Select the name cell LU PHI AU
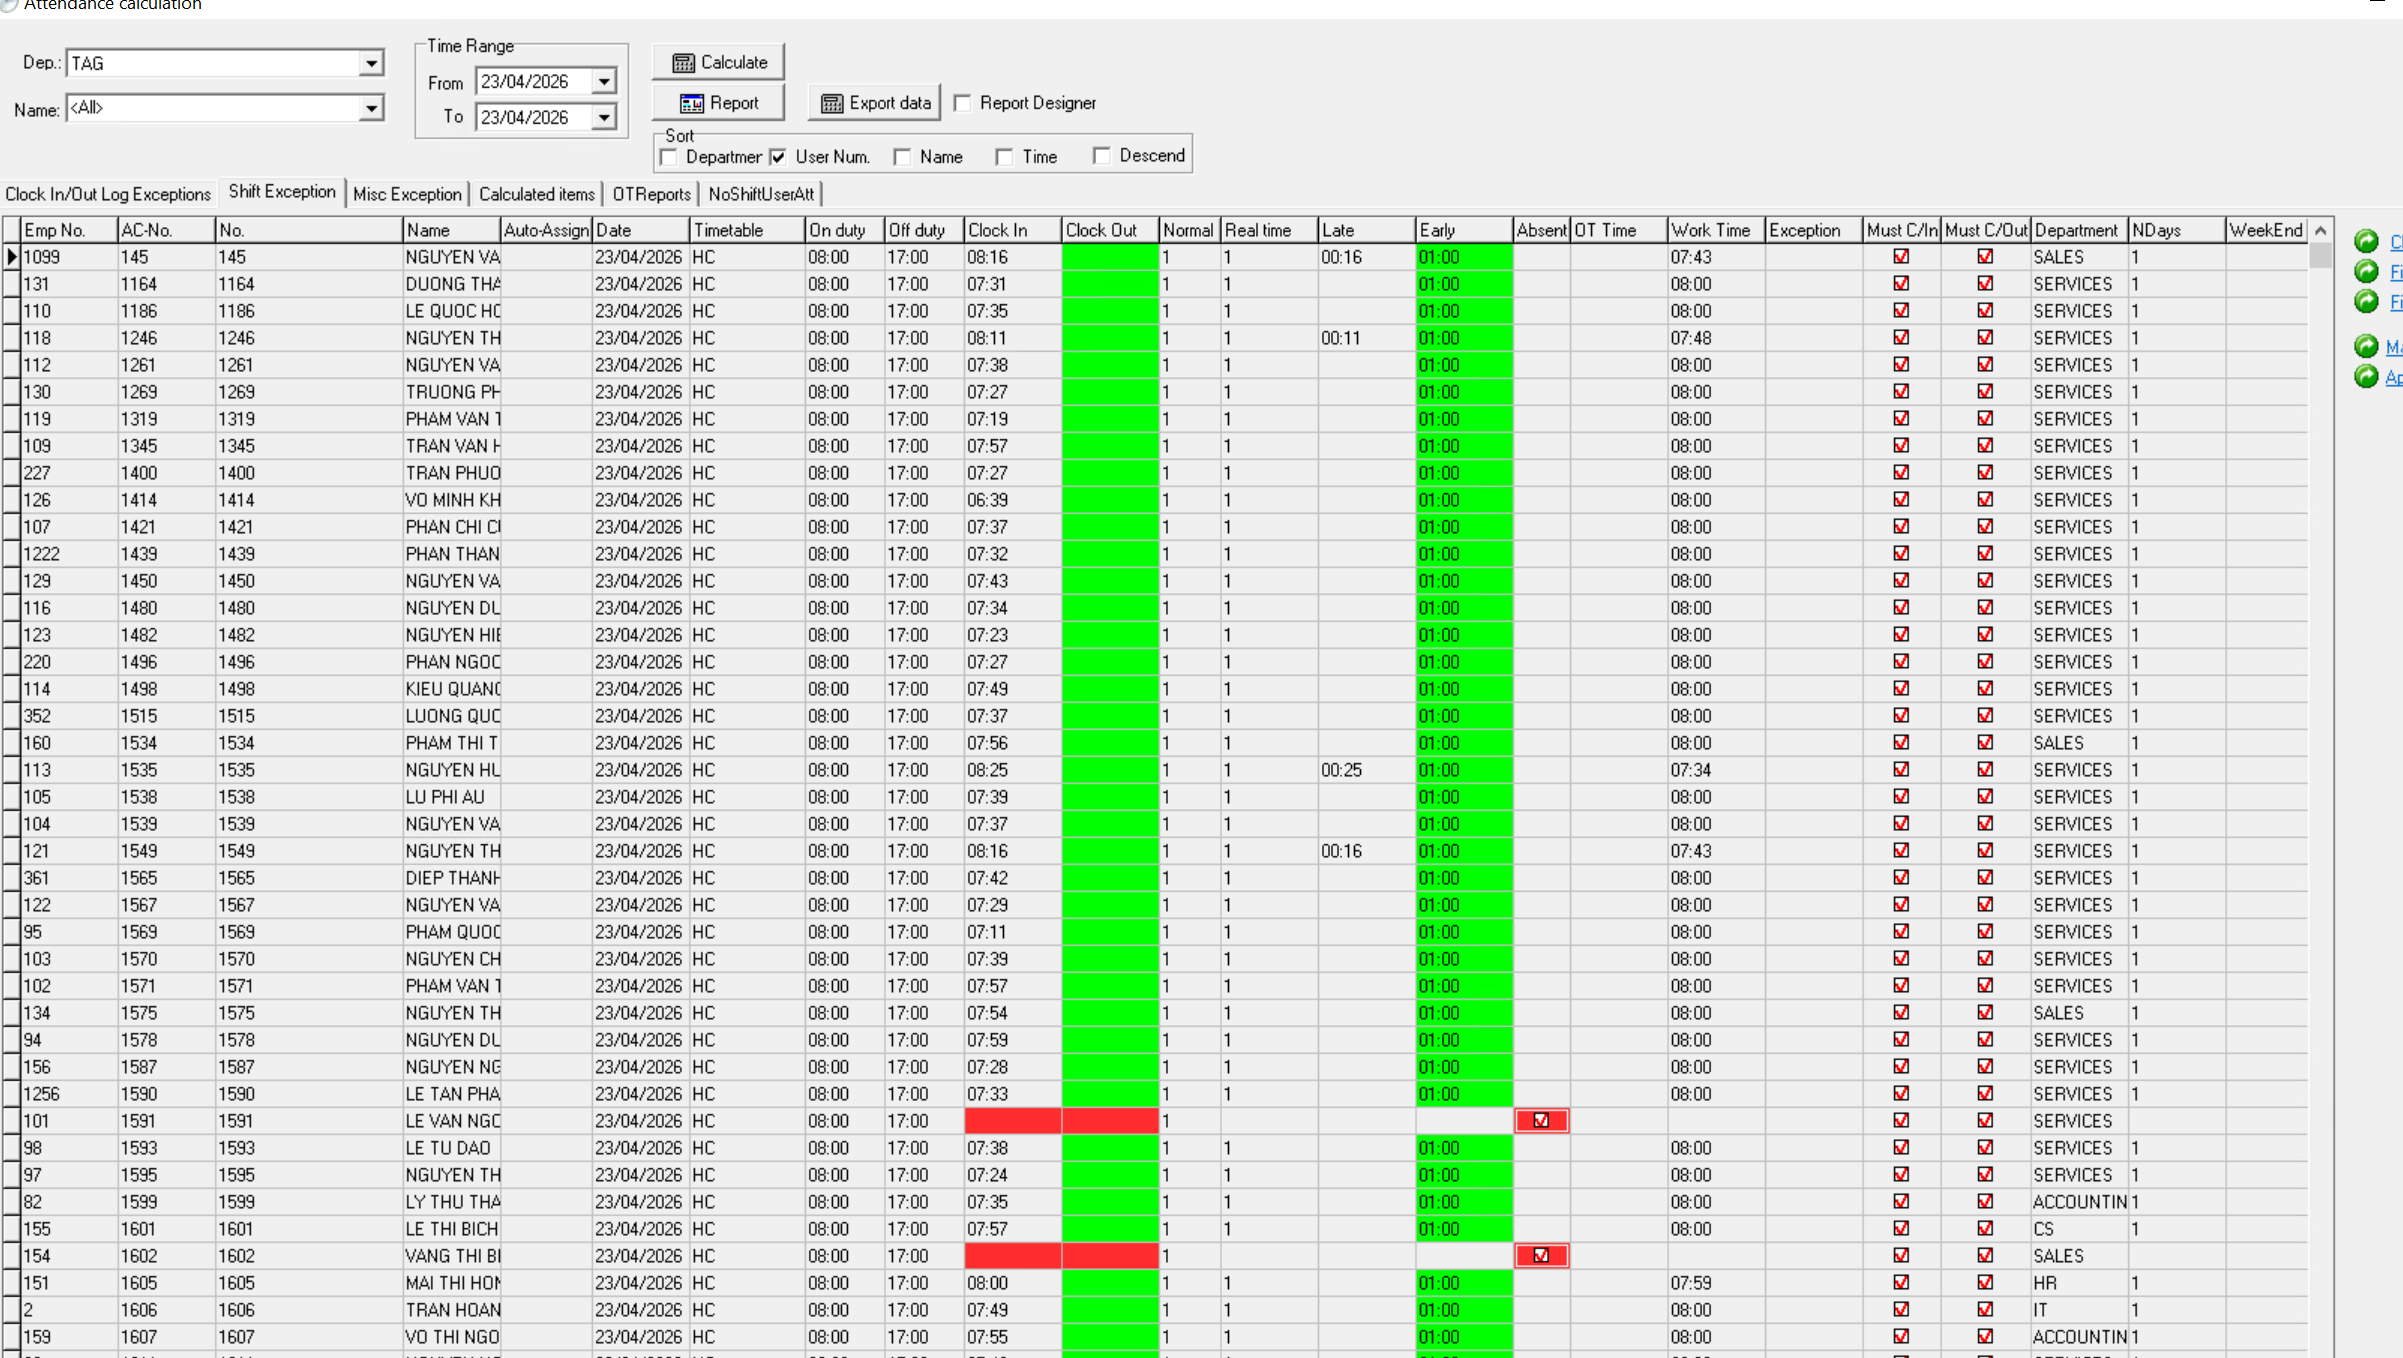2403x1358 pixels. coord(452,797)
